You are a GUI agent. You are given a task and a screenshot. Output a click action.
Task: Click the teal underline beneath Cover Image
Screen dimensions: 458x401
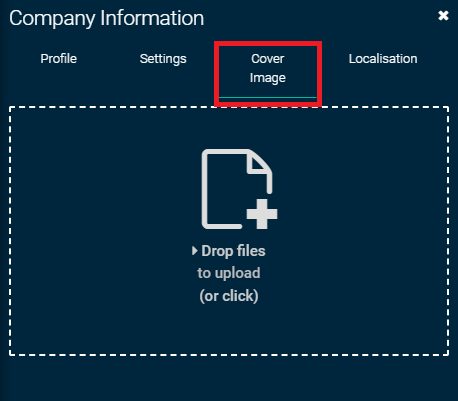(x=268, y=98)
